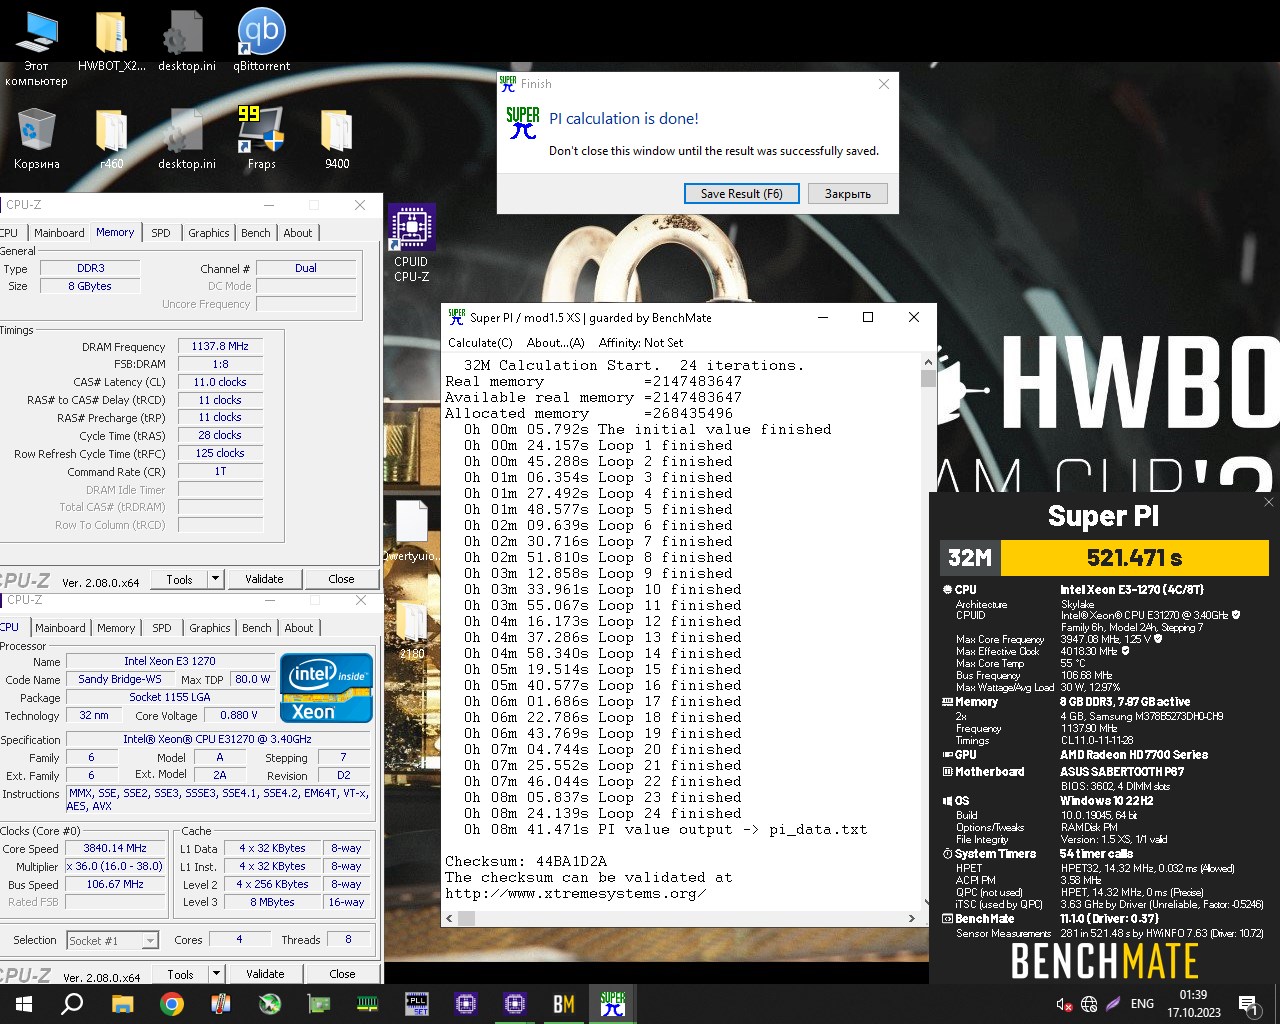Maximize the Super PI window

[x=868, y=317]
